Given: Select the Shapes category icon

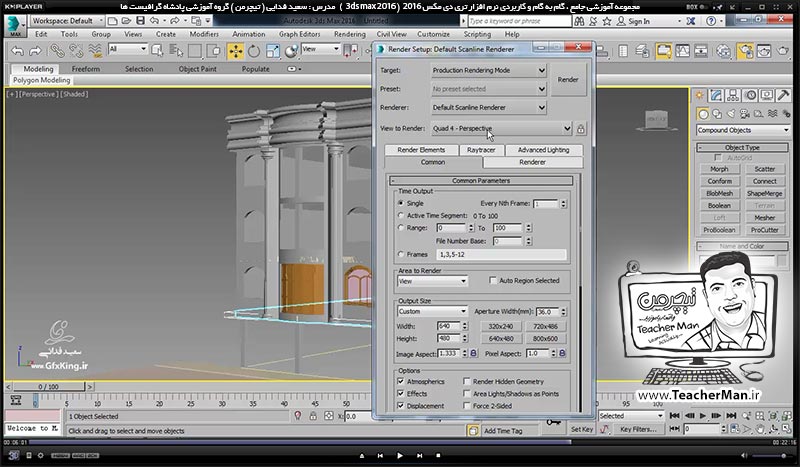Looking at the screenshot, I should tap(717, 114).
